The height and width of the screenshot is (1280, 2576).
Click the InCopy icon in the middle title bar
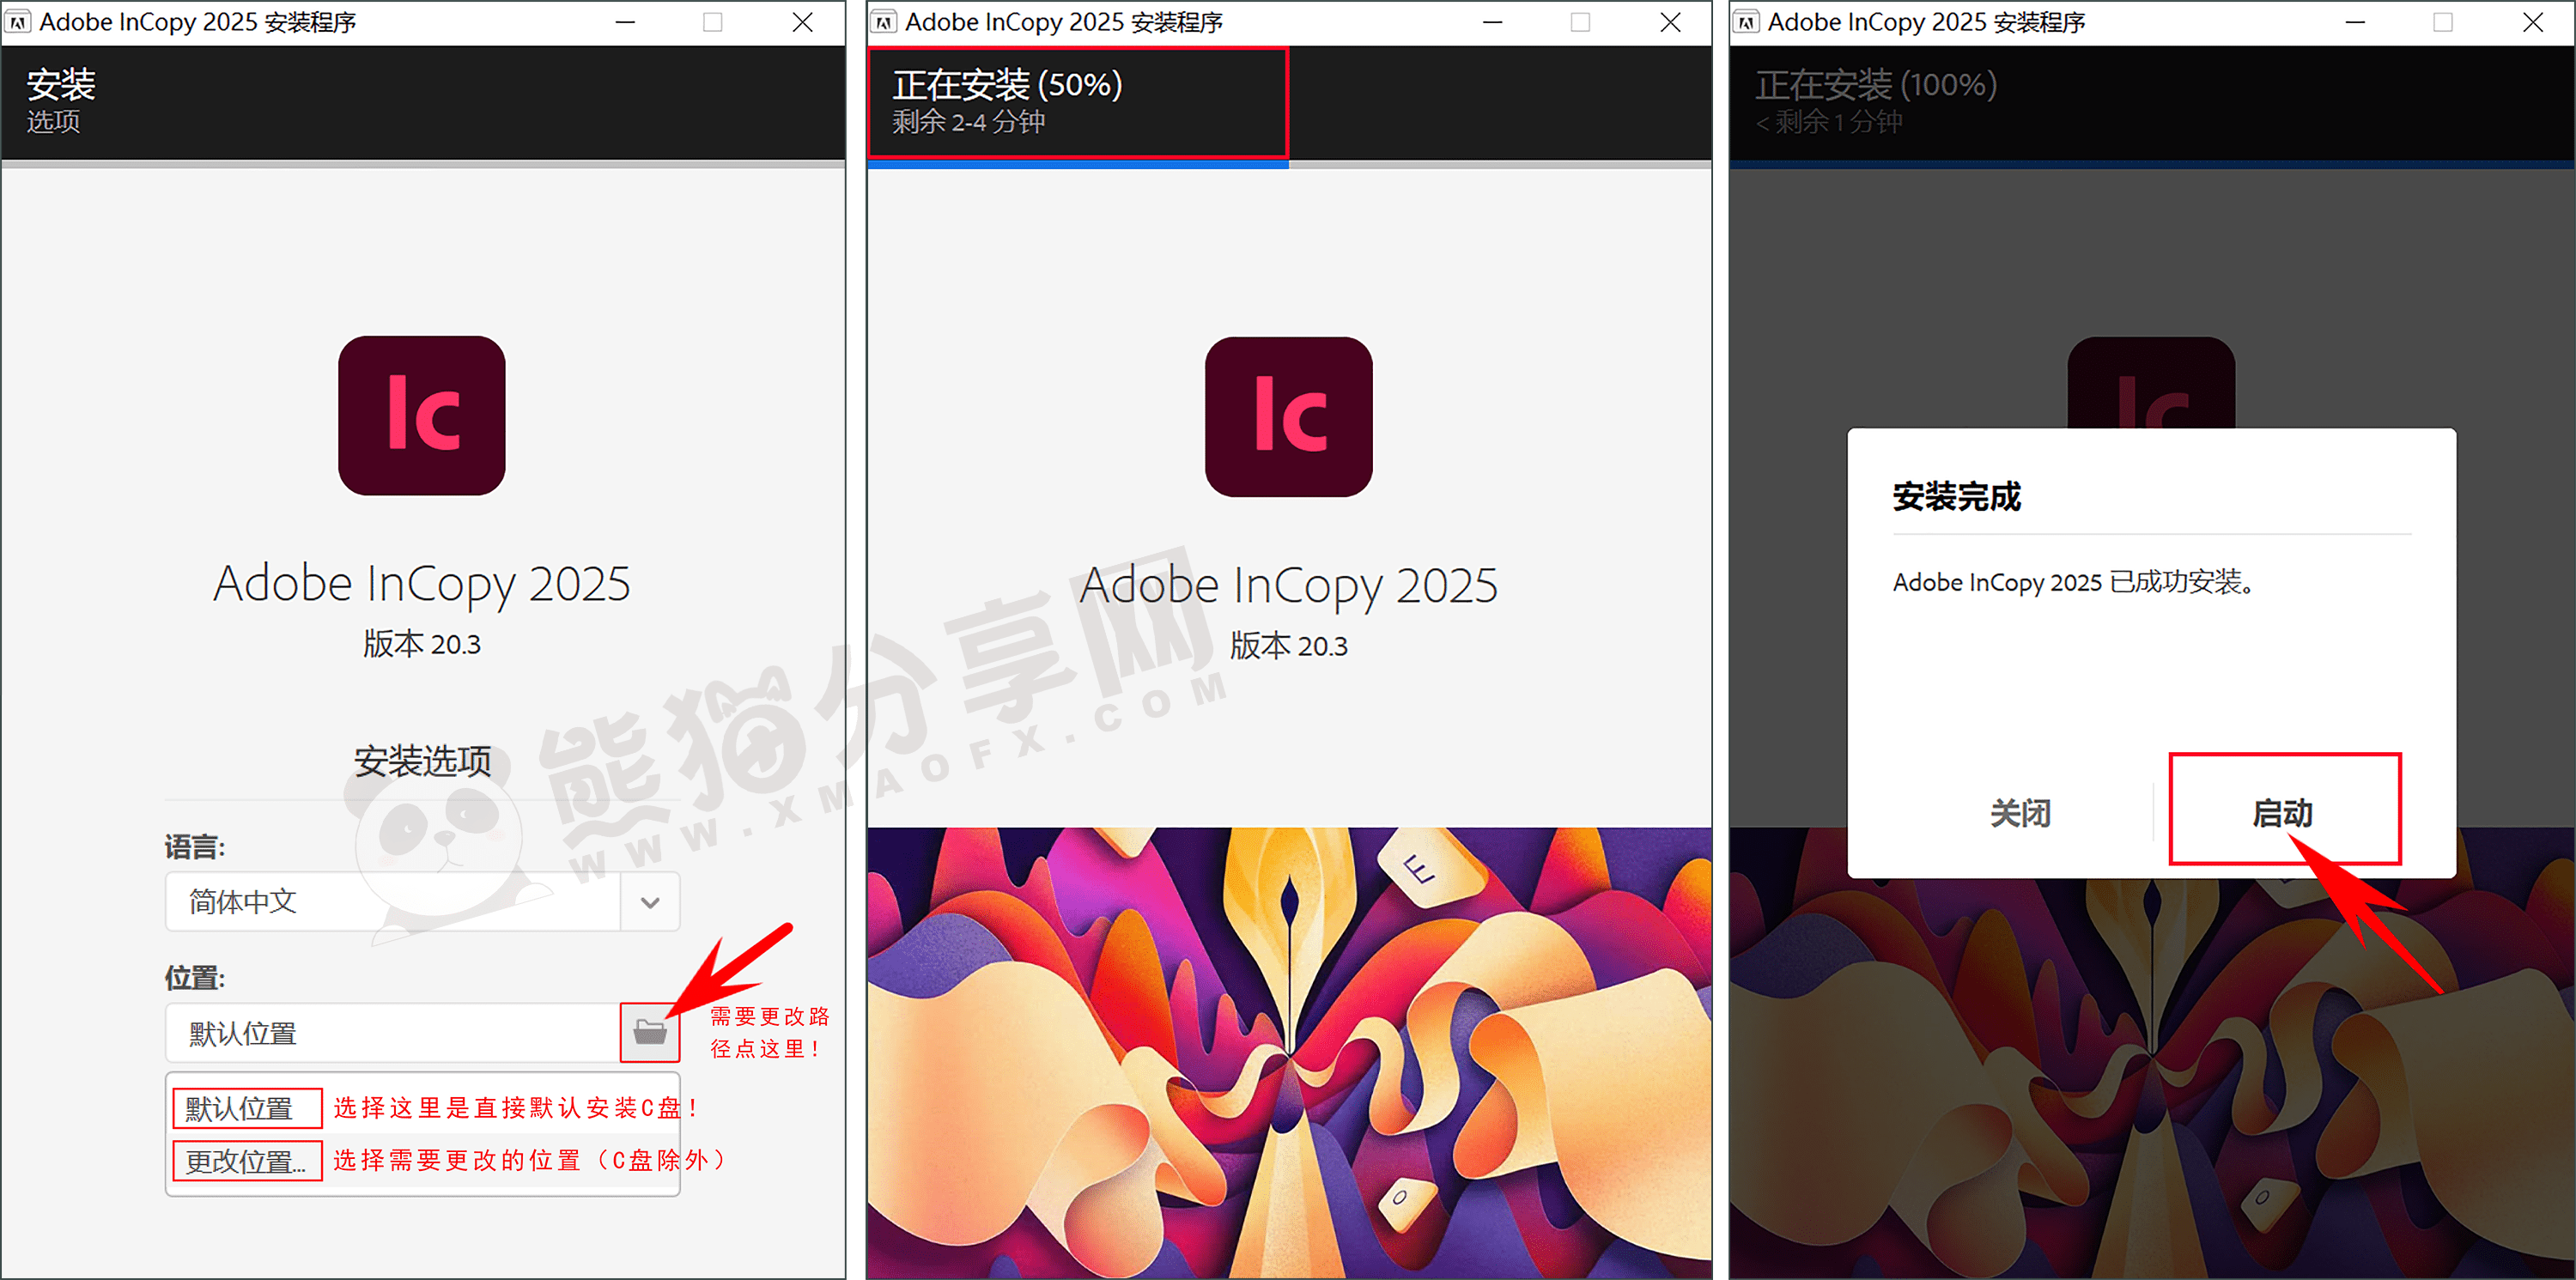click(884, 20)
